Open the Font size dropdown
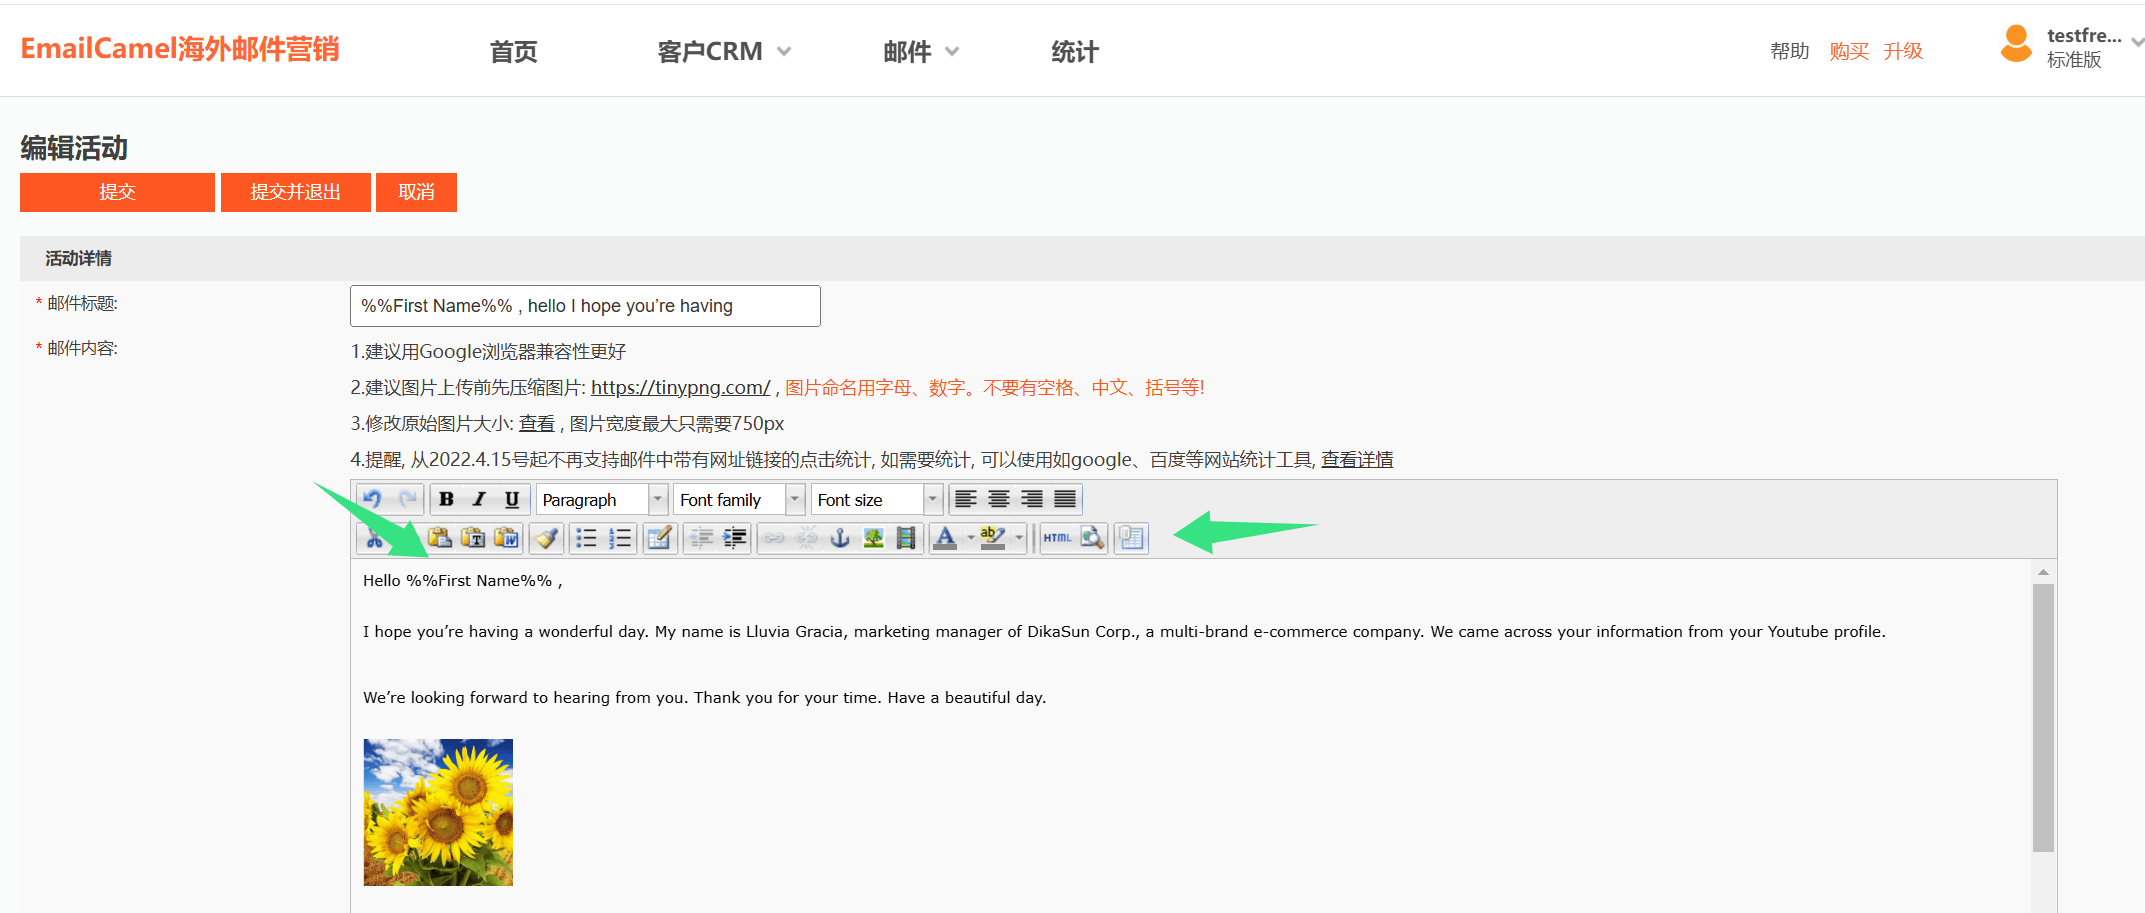This screenshot has height=913, width=2145. click(x=877, y=499)
